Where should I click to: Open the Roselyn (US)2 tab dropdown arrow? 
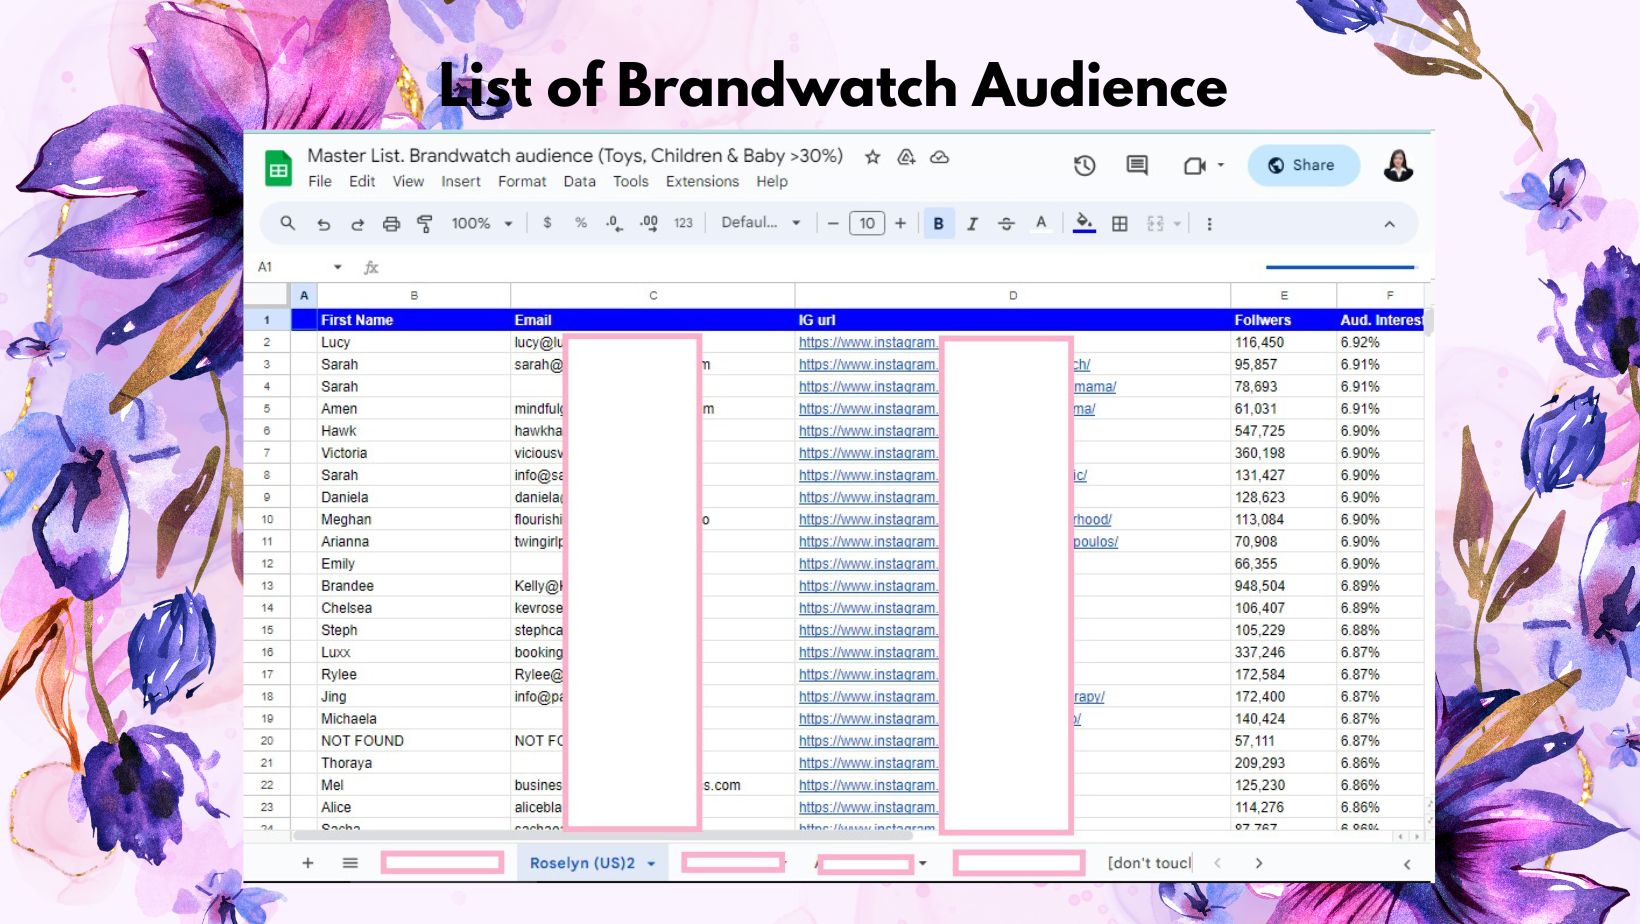652,863
